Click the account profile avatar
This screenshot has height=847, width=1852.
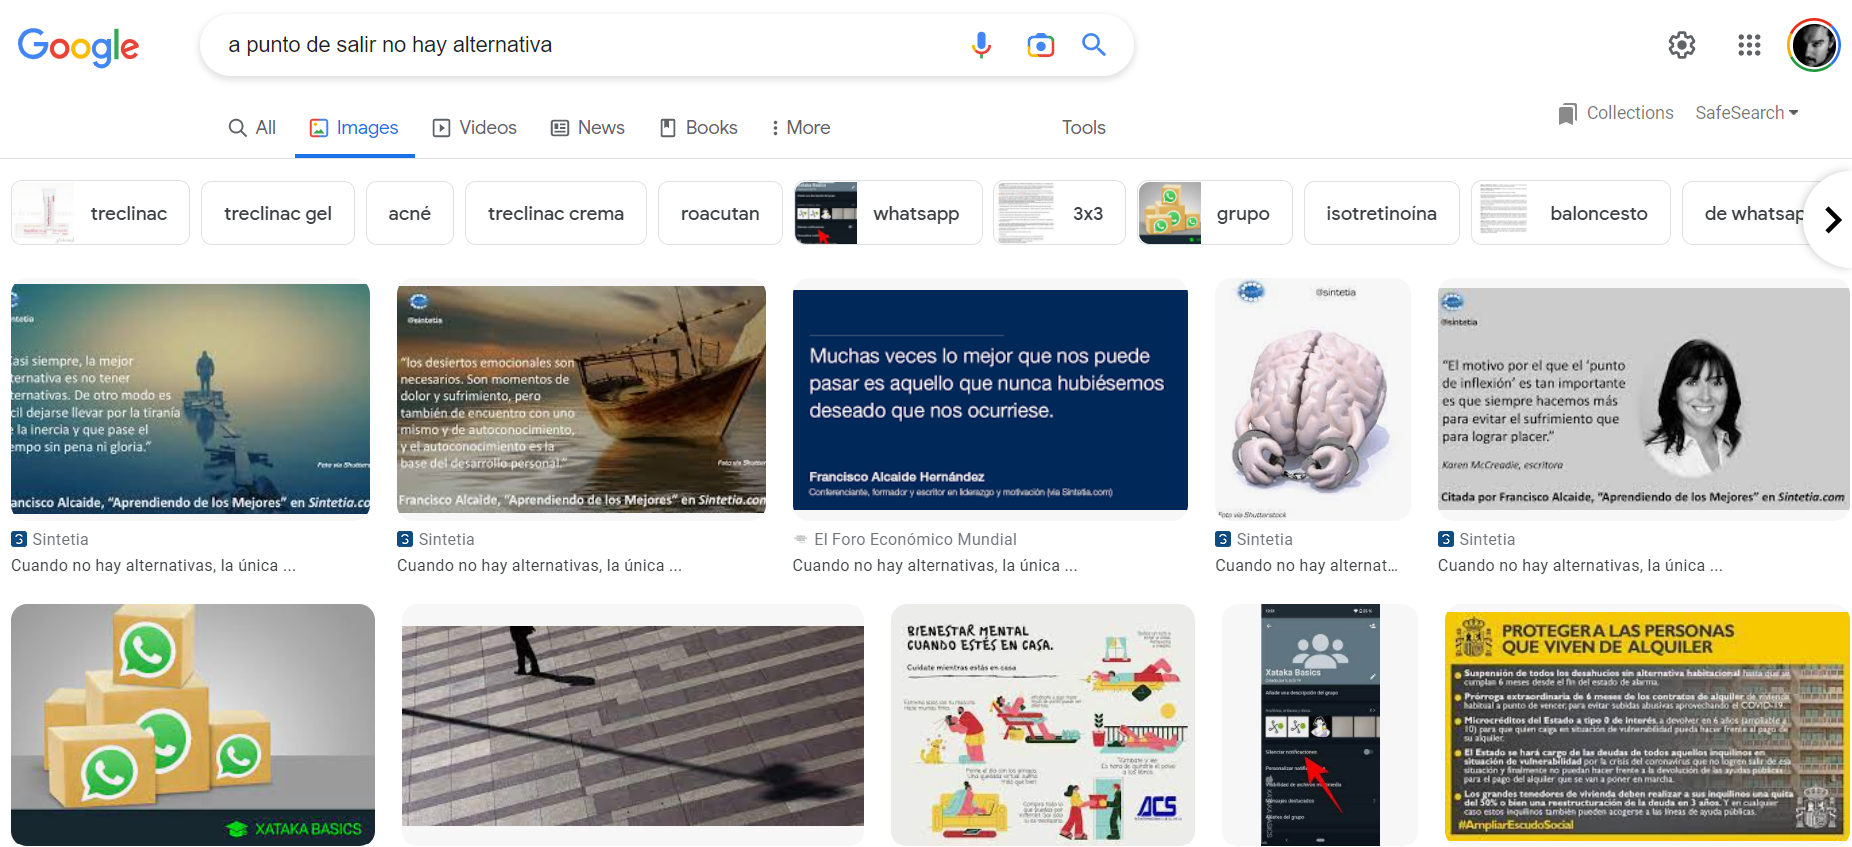(1813, 45)
